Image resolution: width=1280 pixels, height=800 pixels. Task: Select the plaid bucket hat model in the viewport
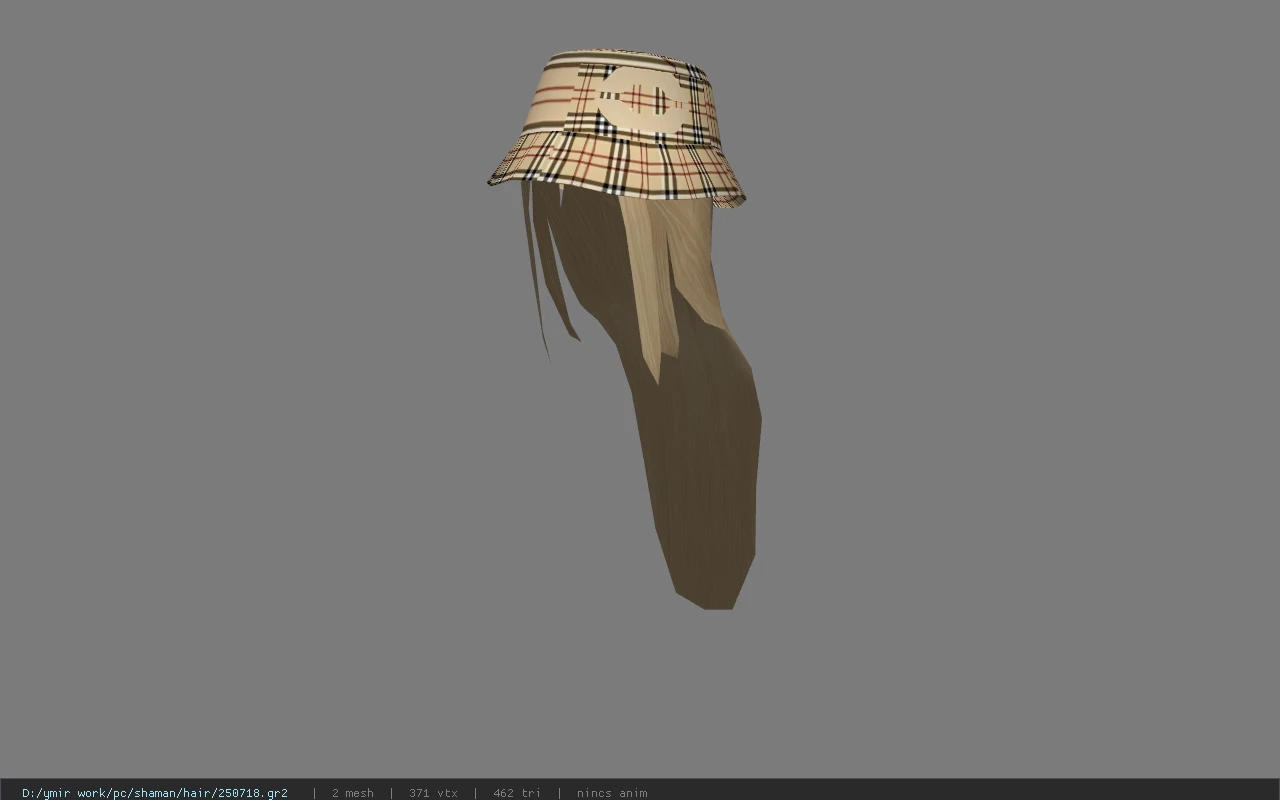(617, 127)
